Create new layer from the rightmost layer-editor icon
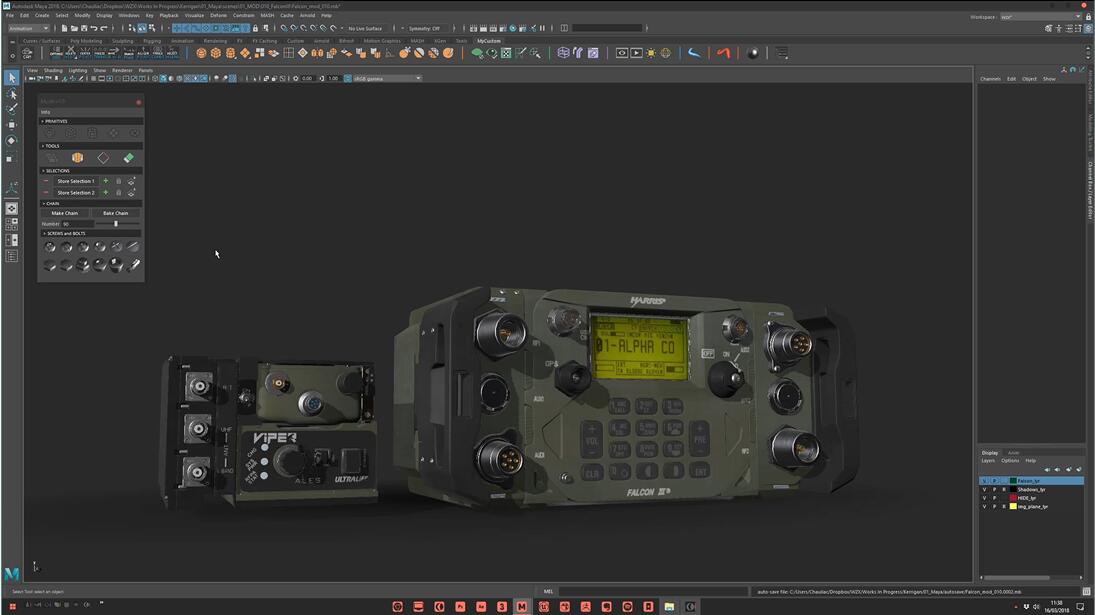The height and width of the screenshot is (615, 1095). 1079,470
